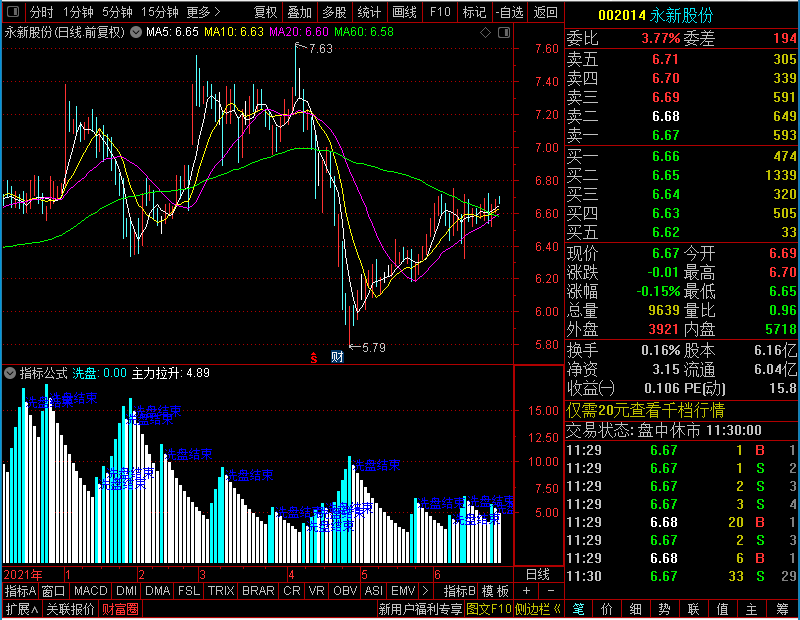Viewport: 800px width, 620px height.
Task: Select the 15分钟 period
Action: (x=159, y=12)
